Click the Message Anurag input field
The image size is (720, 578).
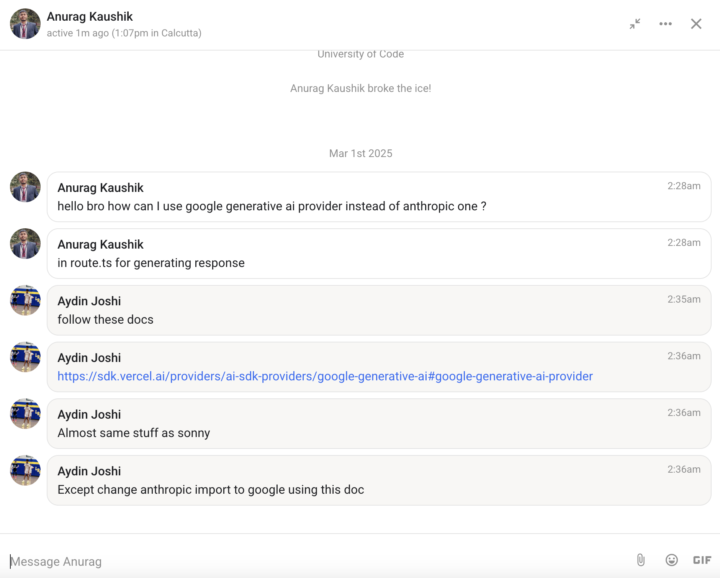pos(317,561)
